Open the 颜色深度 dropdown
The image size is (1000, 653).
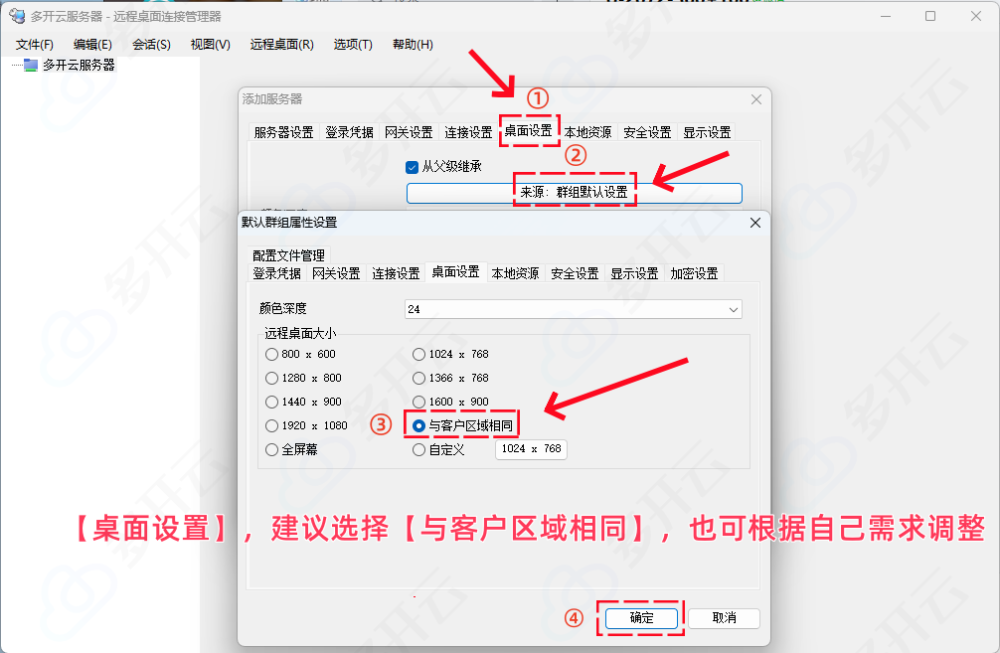(x=573, y=309)
